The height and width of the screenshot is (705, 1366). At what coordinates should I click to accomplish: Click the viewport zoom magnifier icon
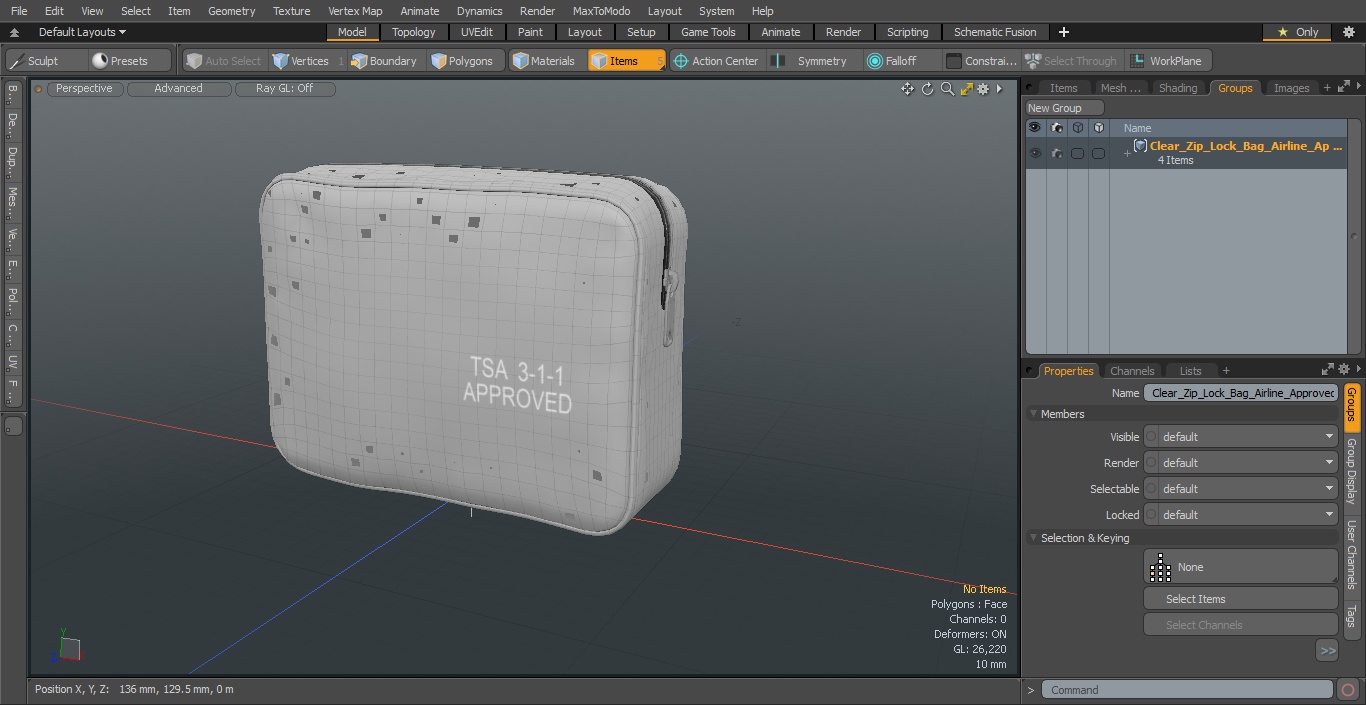coord(947,89)
